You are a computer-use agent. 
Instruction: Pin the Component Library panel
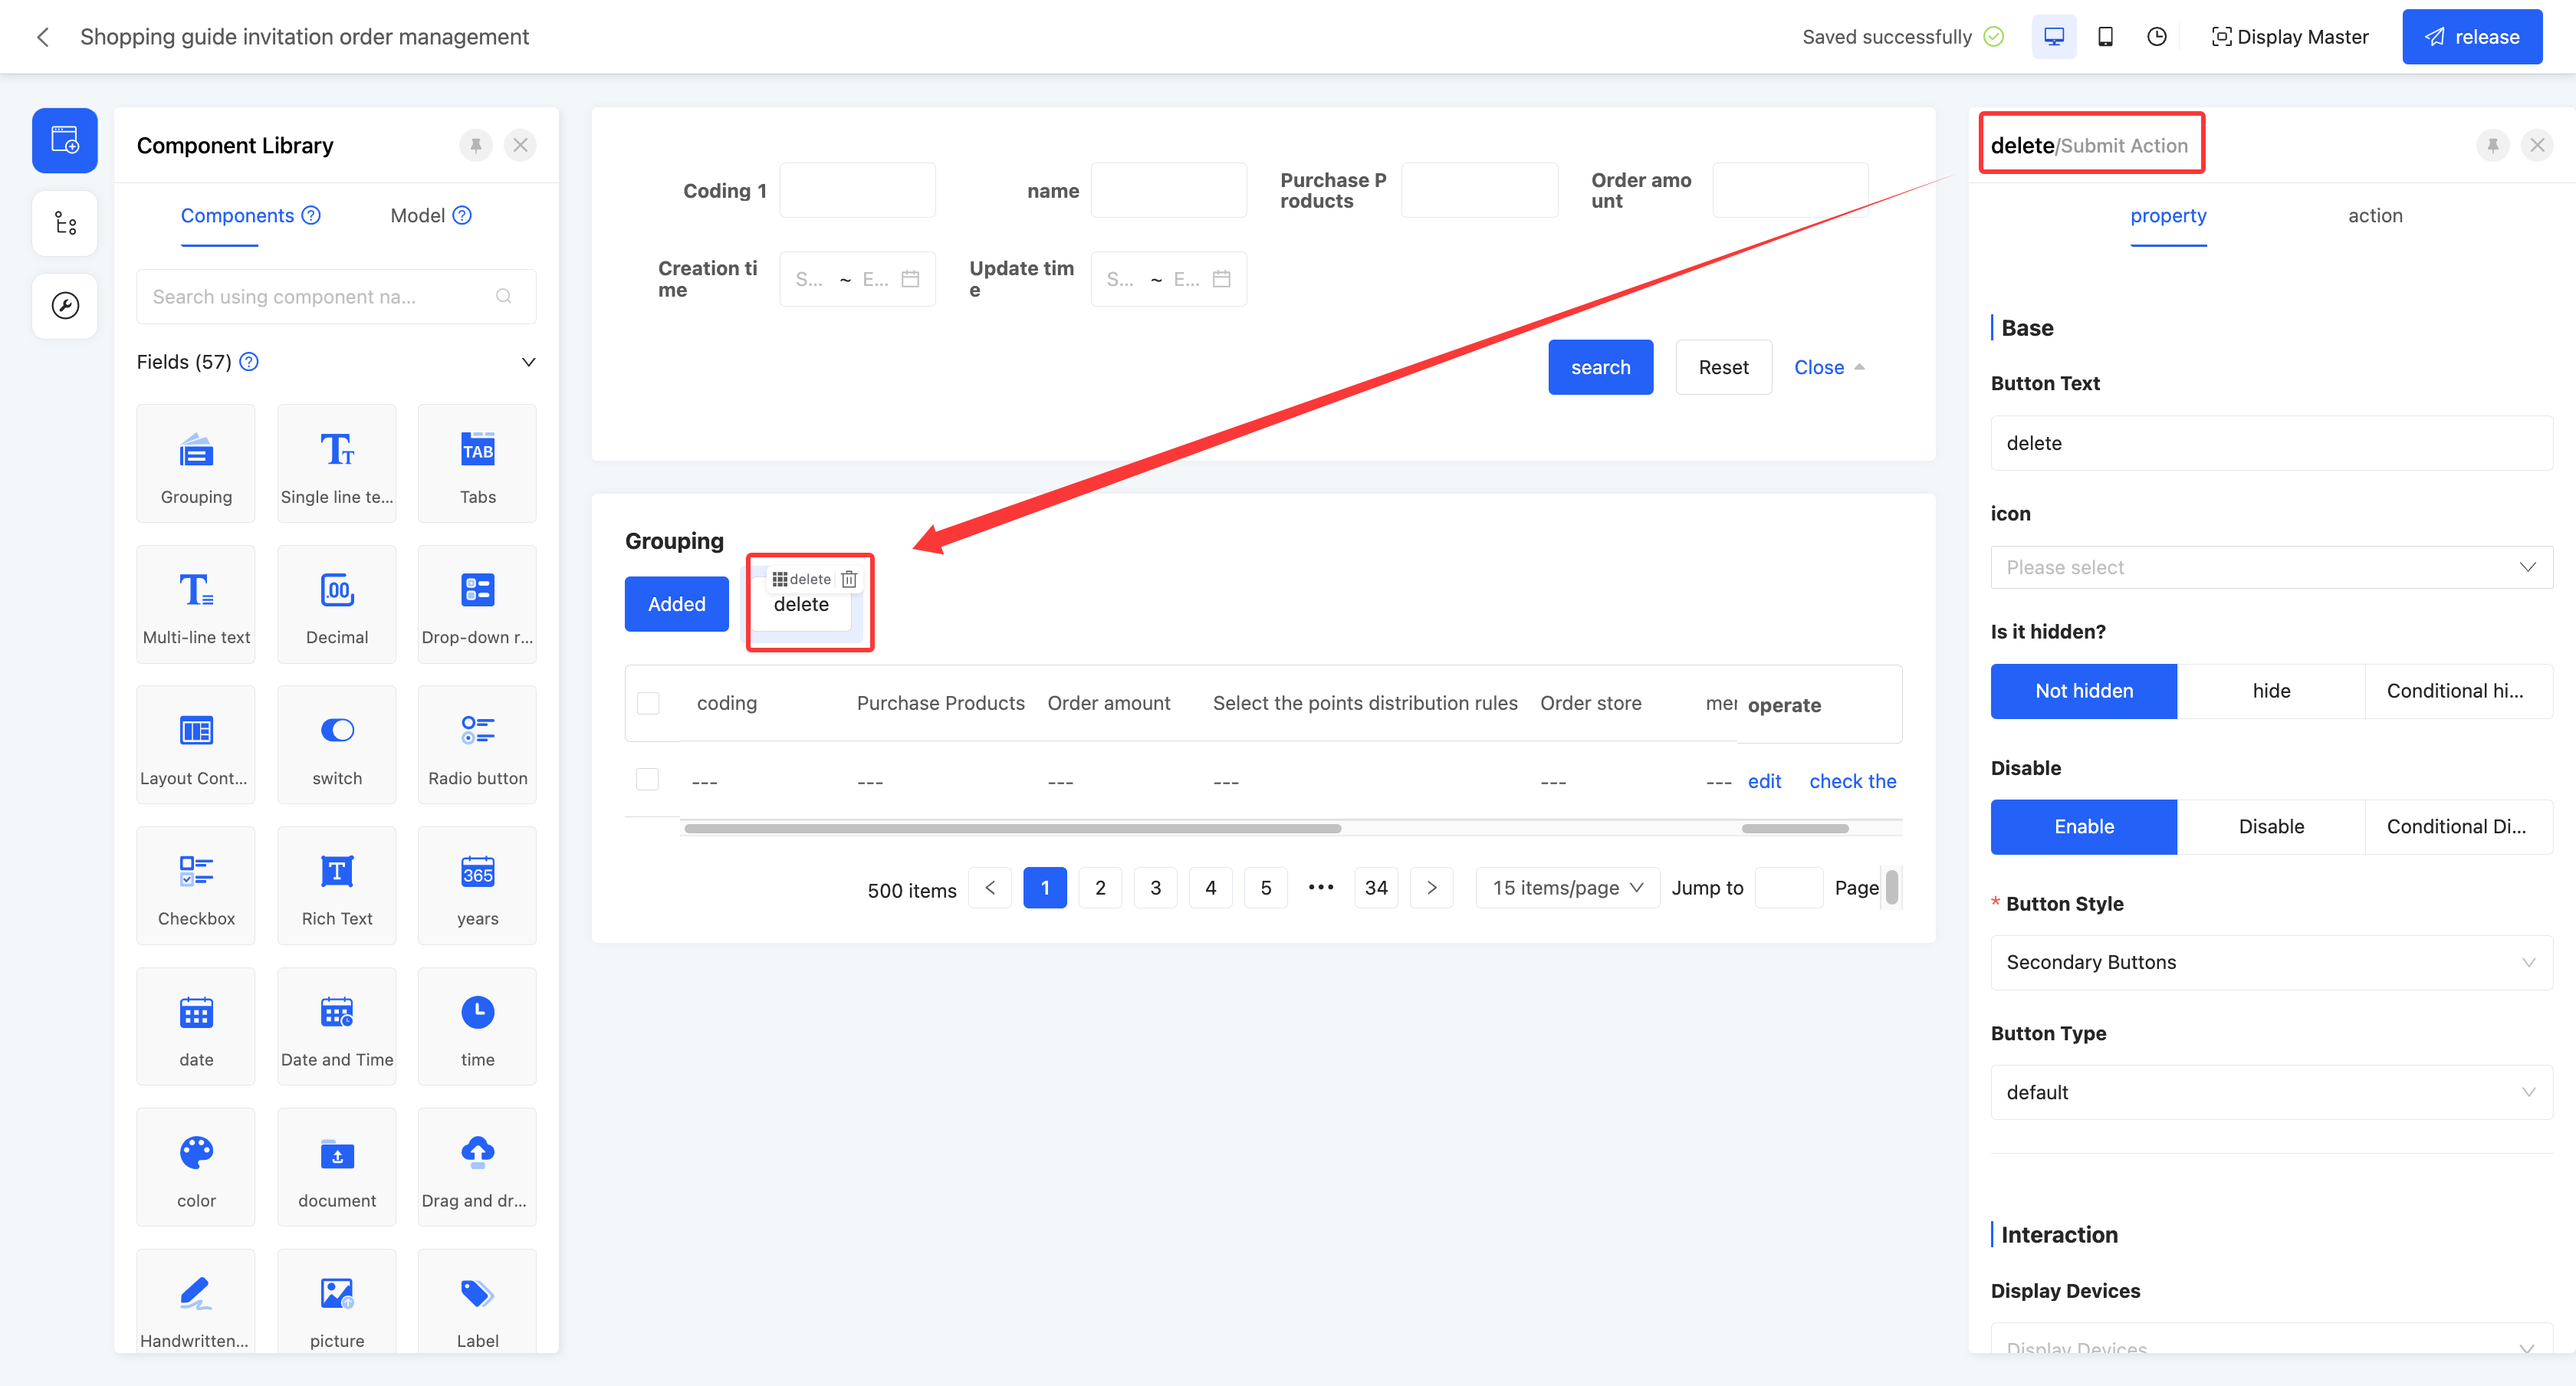tap(476, 145)
